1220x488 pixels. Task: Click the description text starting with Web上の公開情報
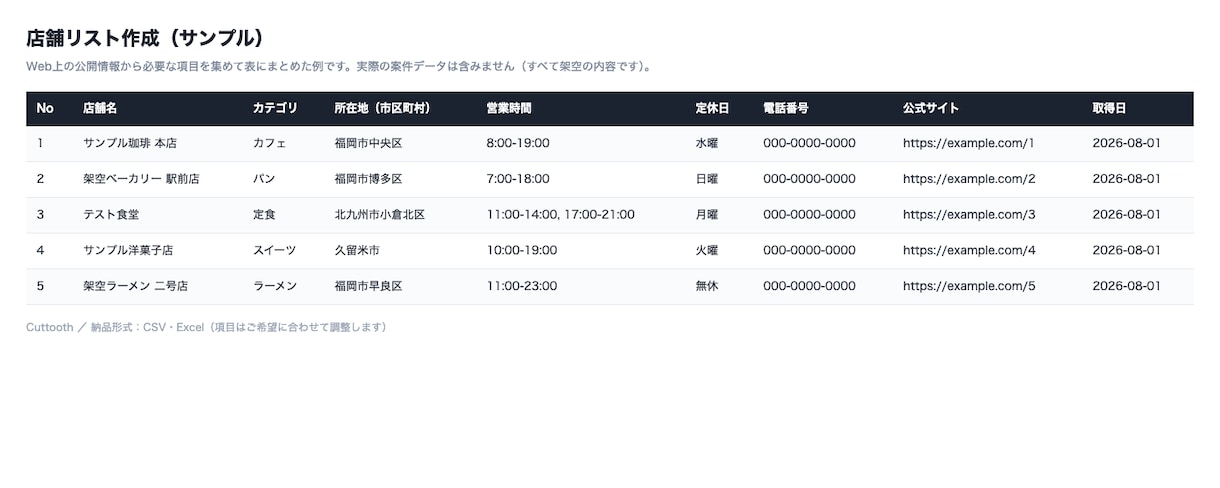(x=341, y=67)
